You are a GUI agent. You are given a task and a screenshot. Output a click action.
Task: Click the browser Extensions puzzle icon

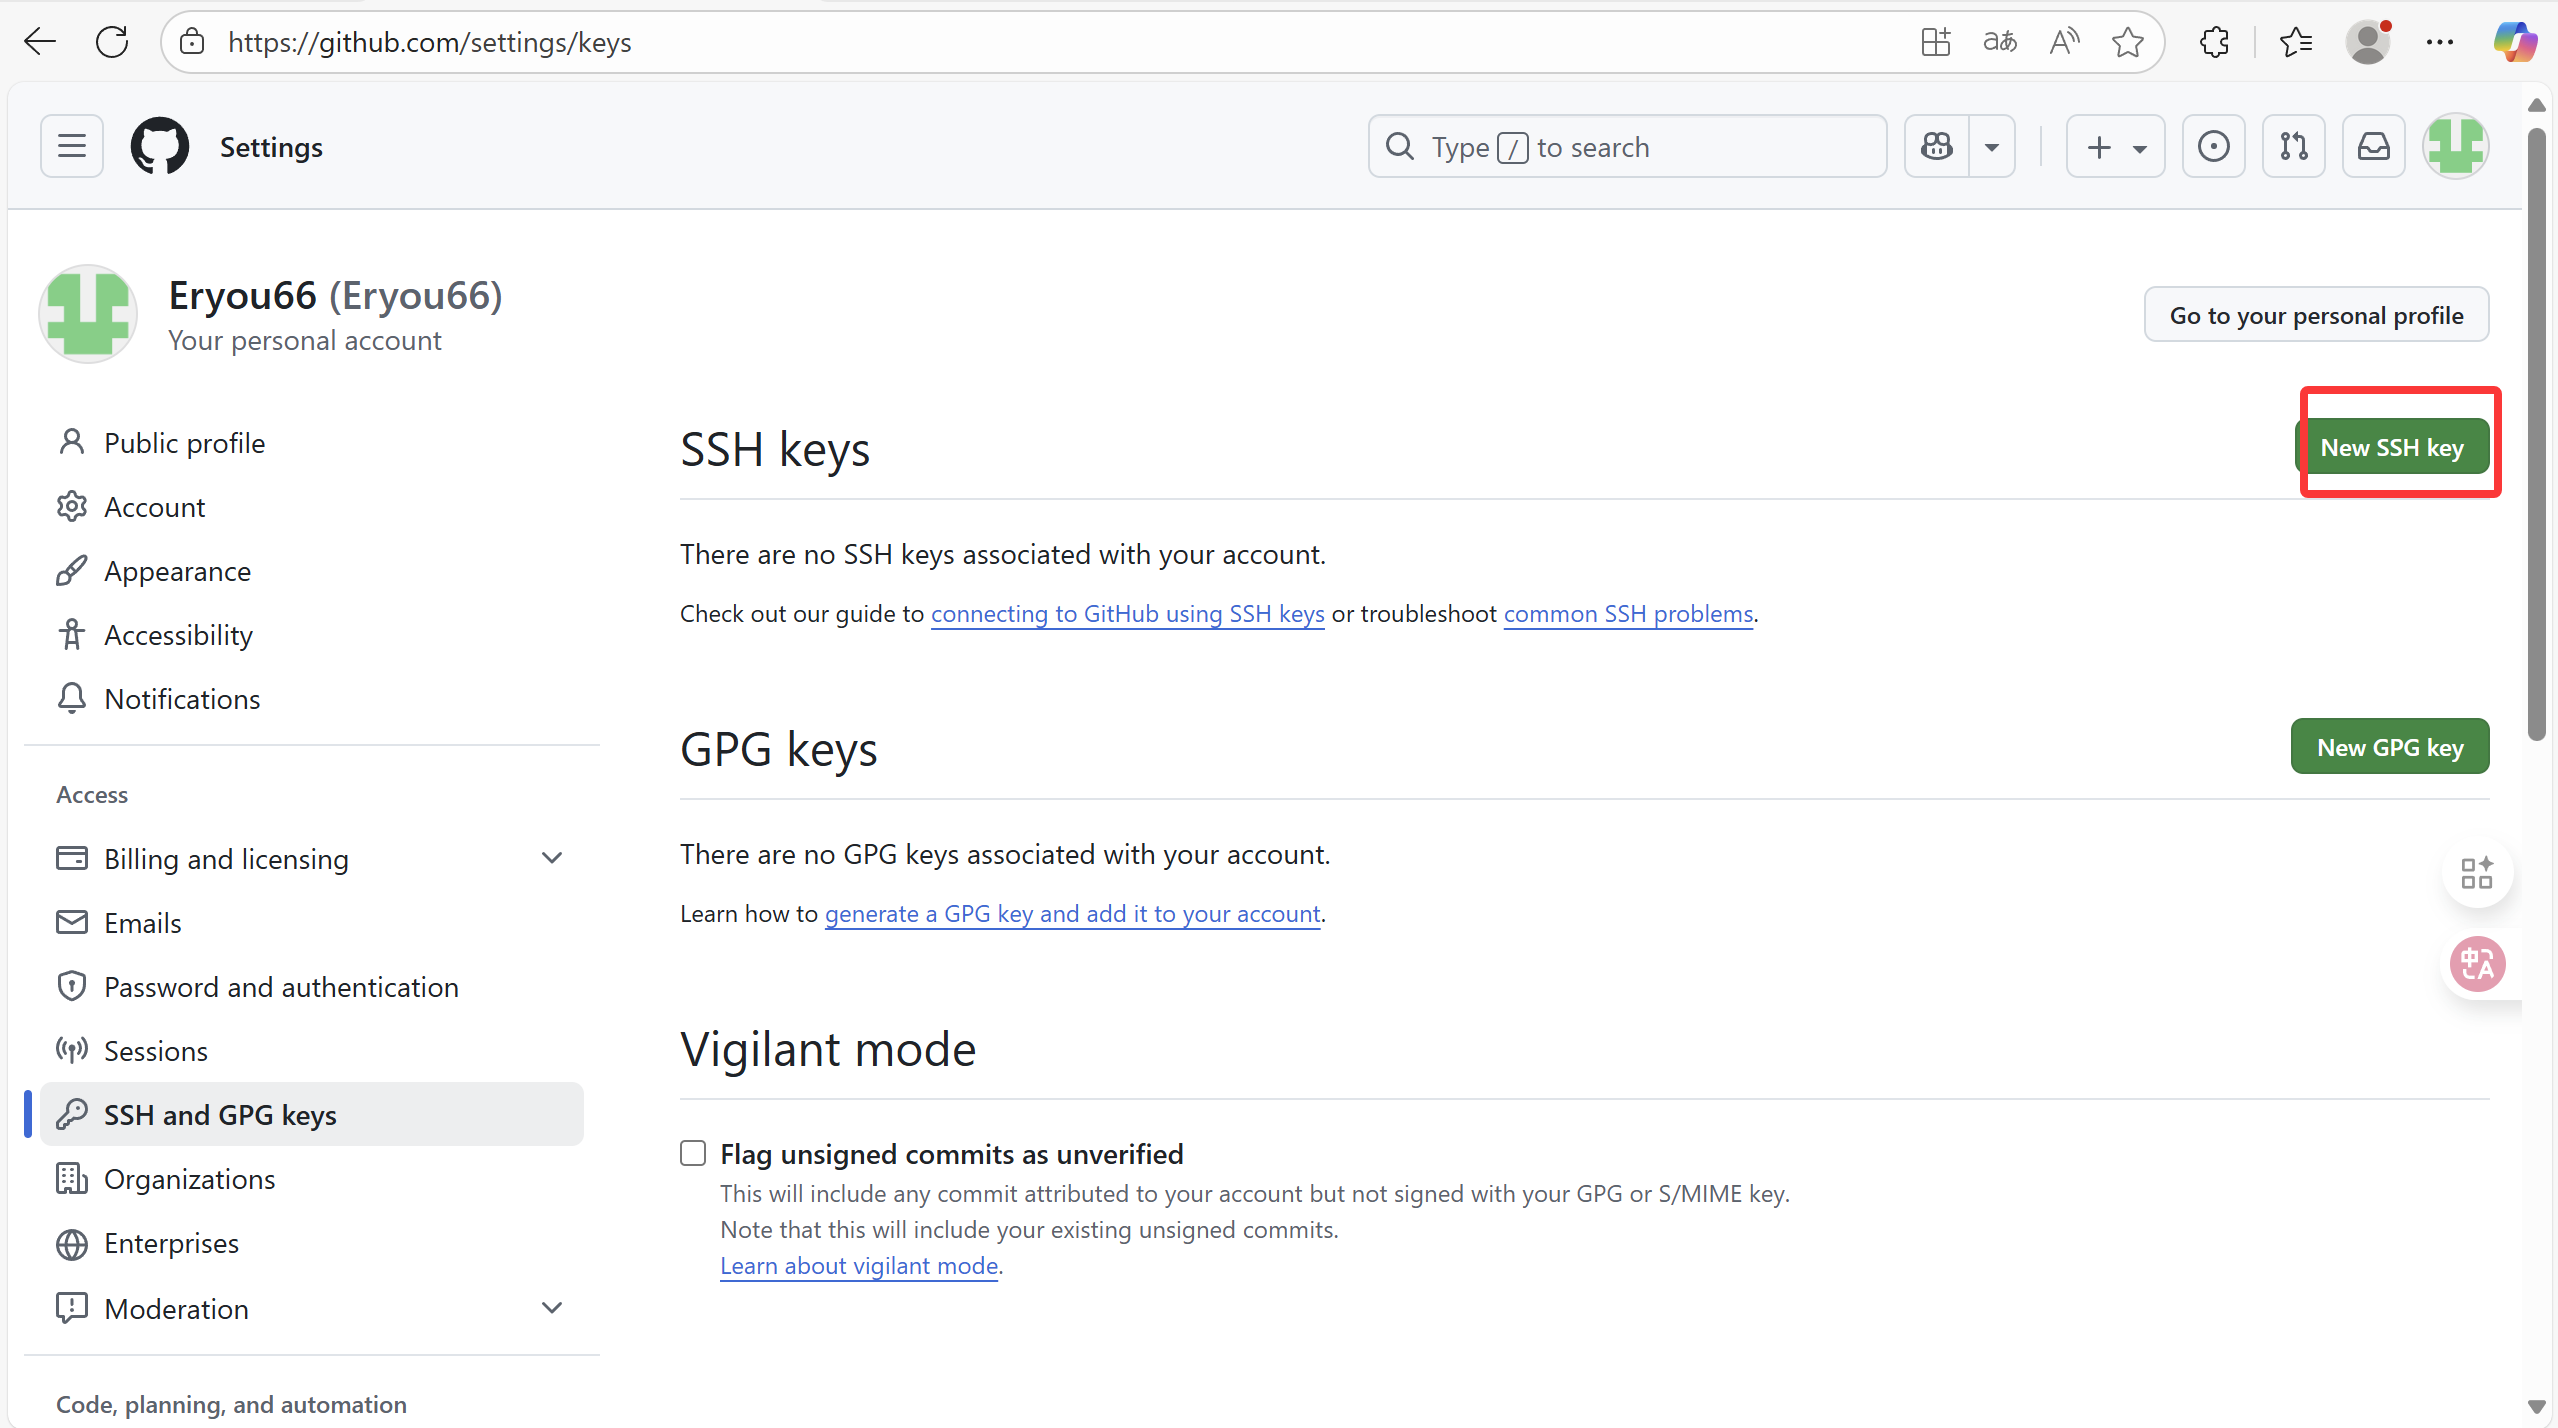[2215, 42]
